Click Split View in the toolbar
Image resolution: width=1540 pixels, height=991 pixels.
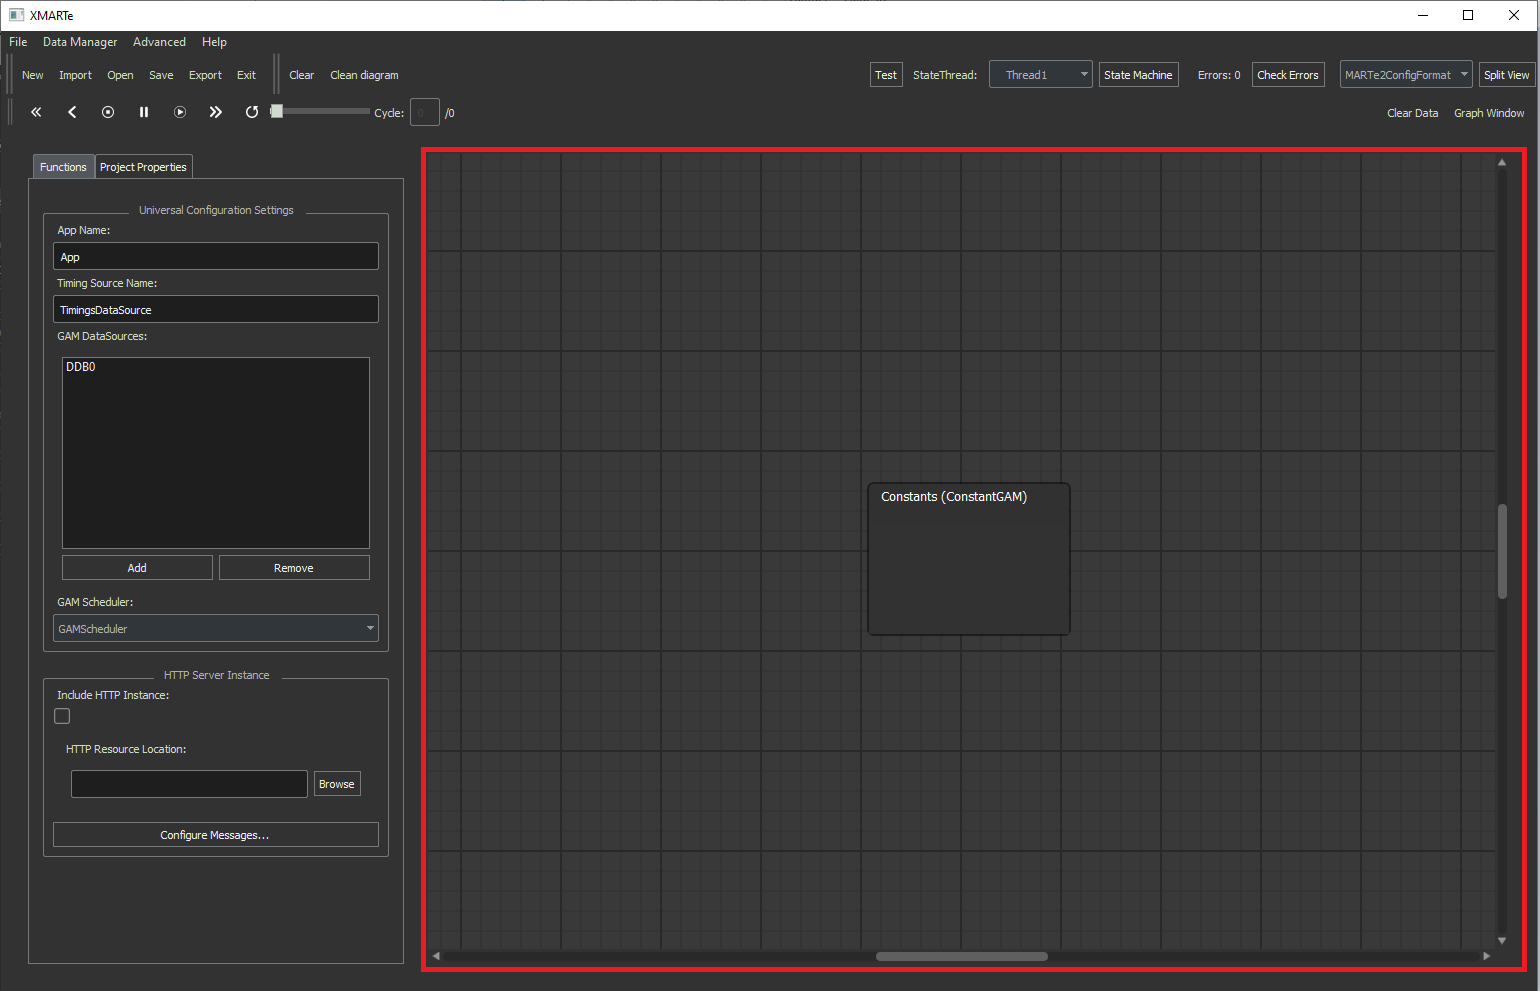click(1506, 75)
